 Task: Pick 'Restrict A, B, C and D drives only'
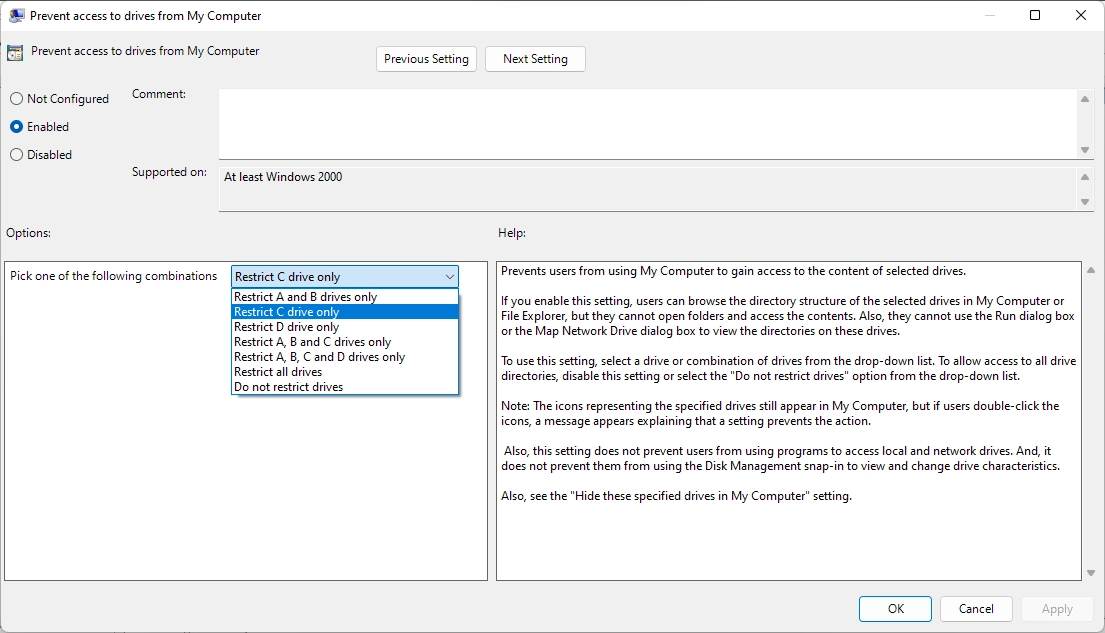(x=319, y=357)
